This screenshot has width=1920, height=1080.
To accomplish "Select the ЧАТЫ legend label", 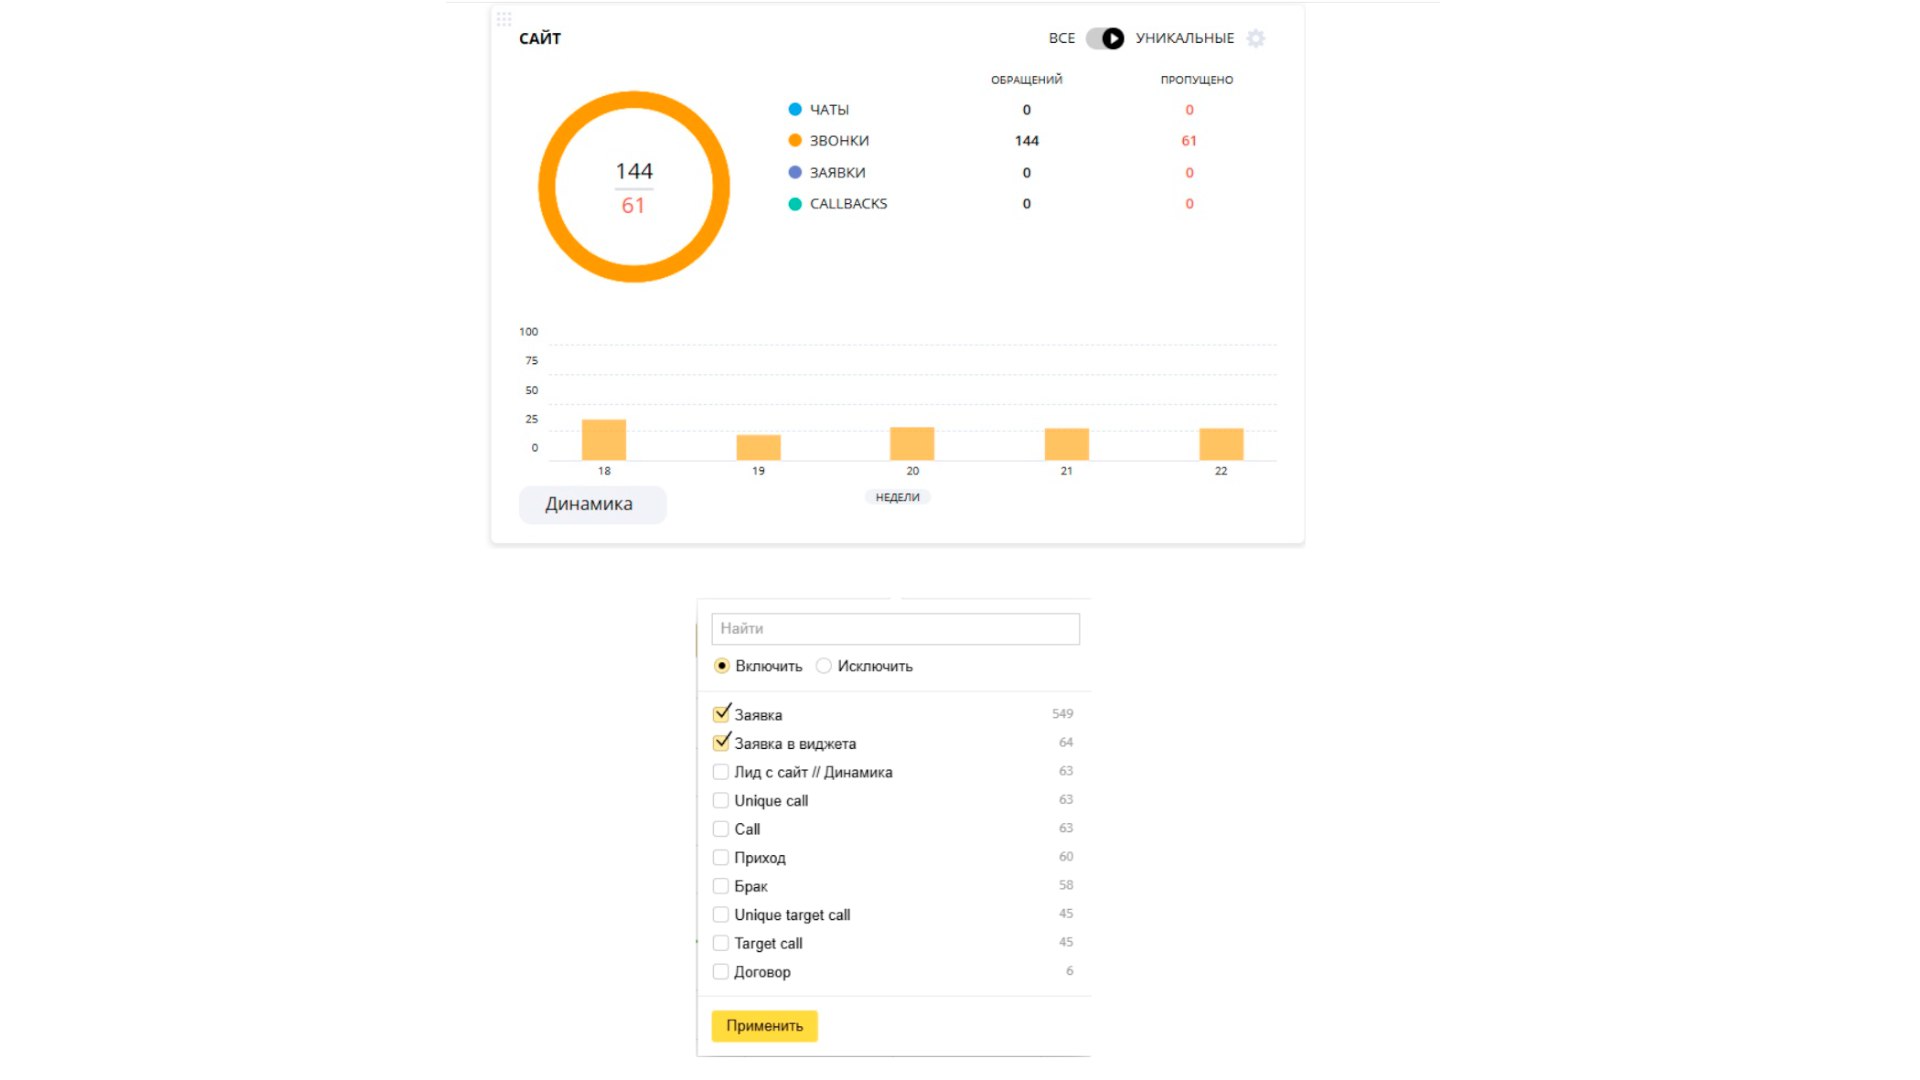I will (x=829, y=110).
